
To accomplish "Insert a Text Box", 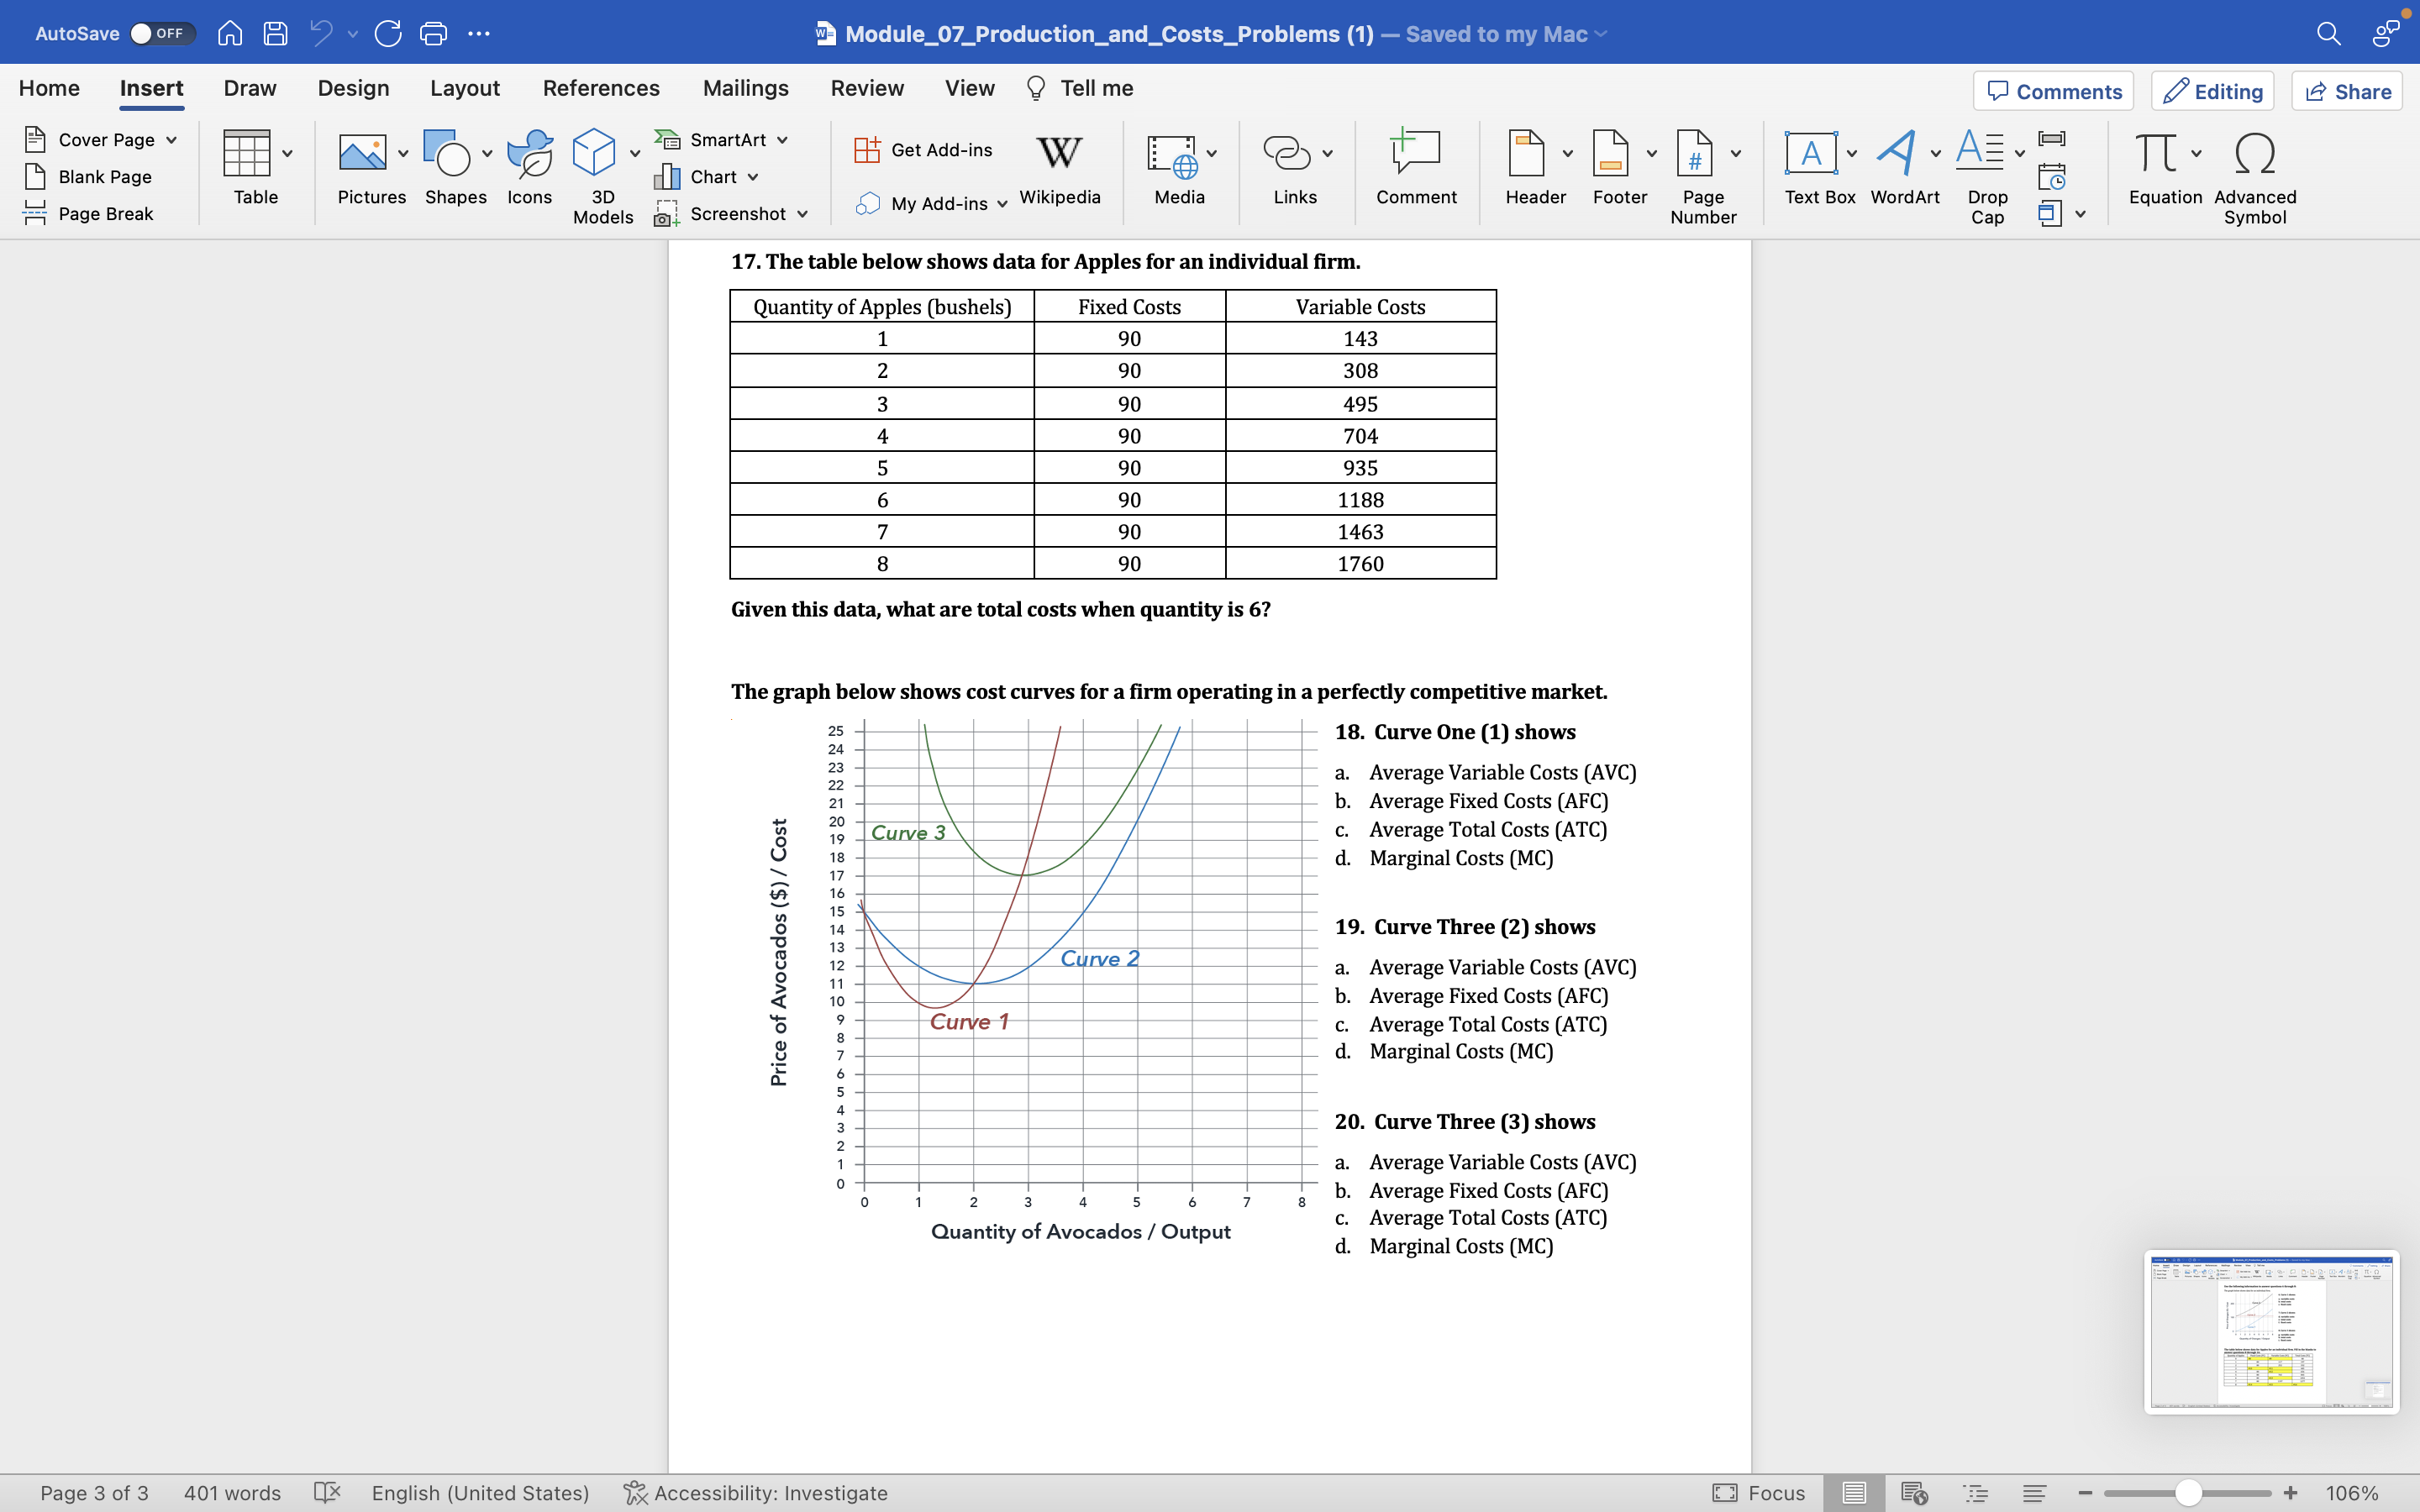I will 1811,155.
